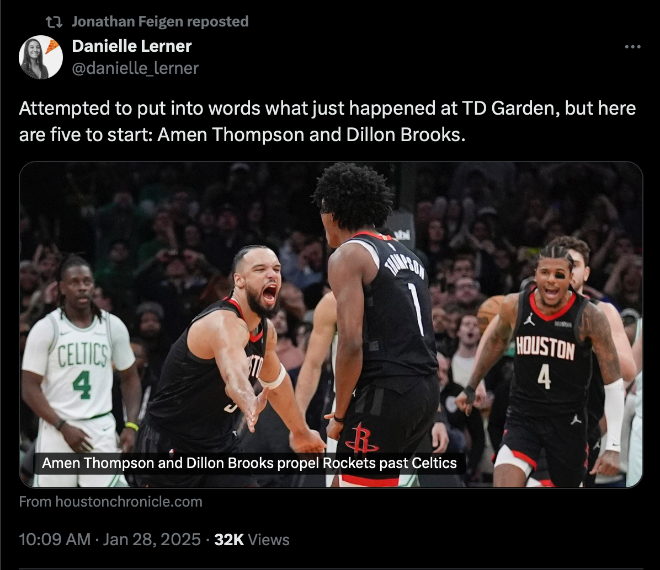The width and height of the screenshot is (660, 570).
Task: Click the Jan 28, 2025 date
Action: 152,540
